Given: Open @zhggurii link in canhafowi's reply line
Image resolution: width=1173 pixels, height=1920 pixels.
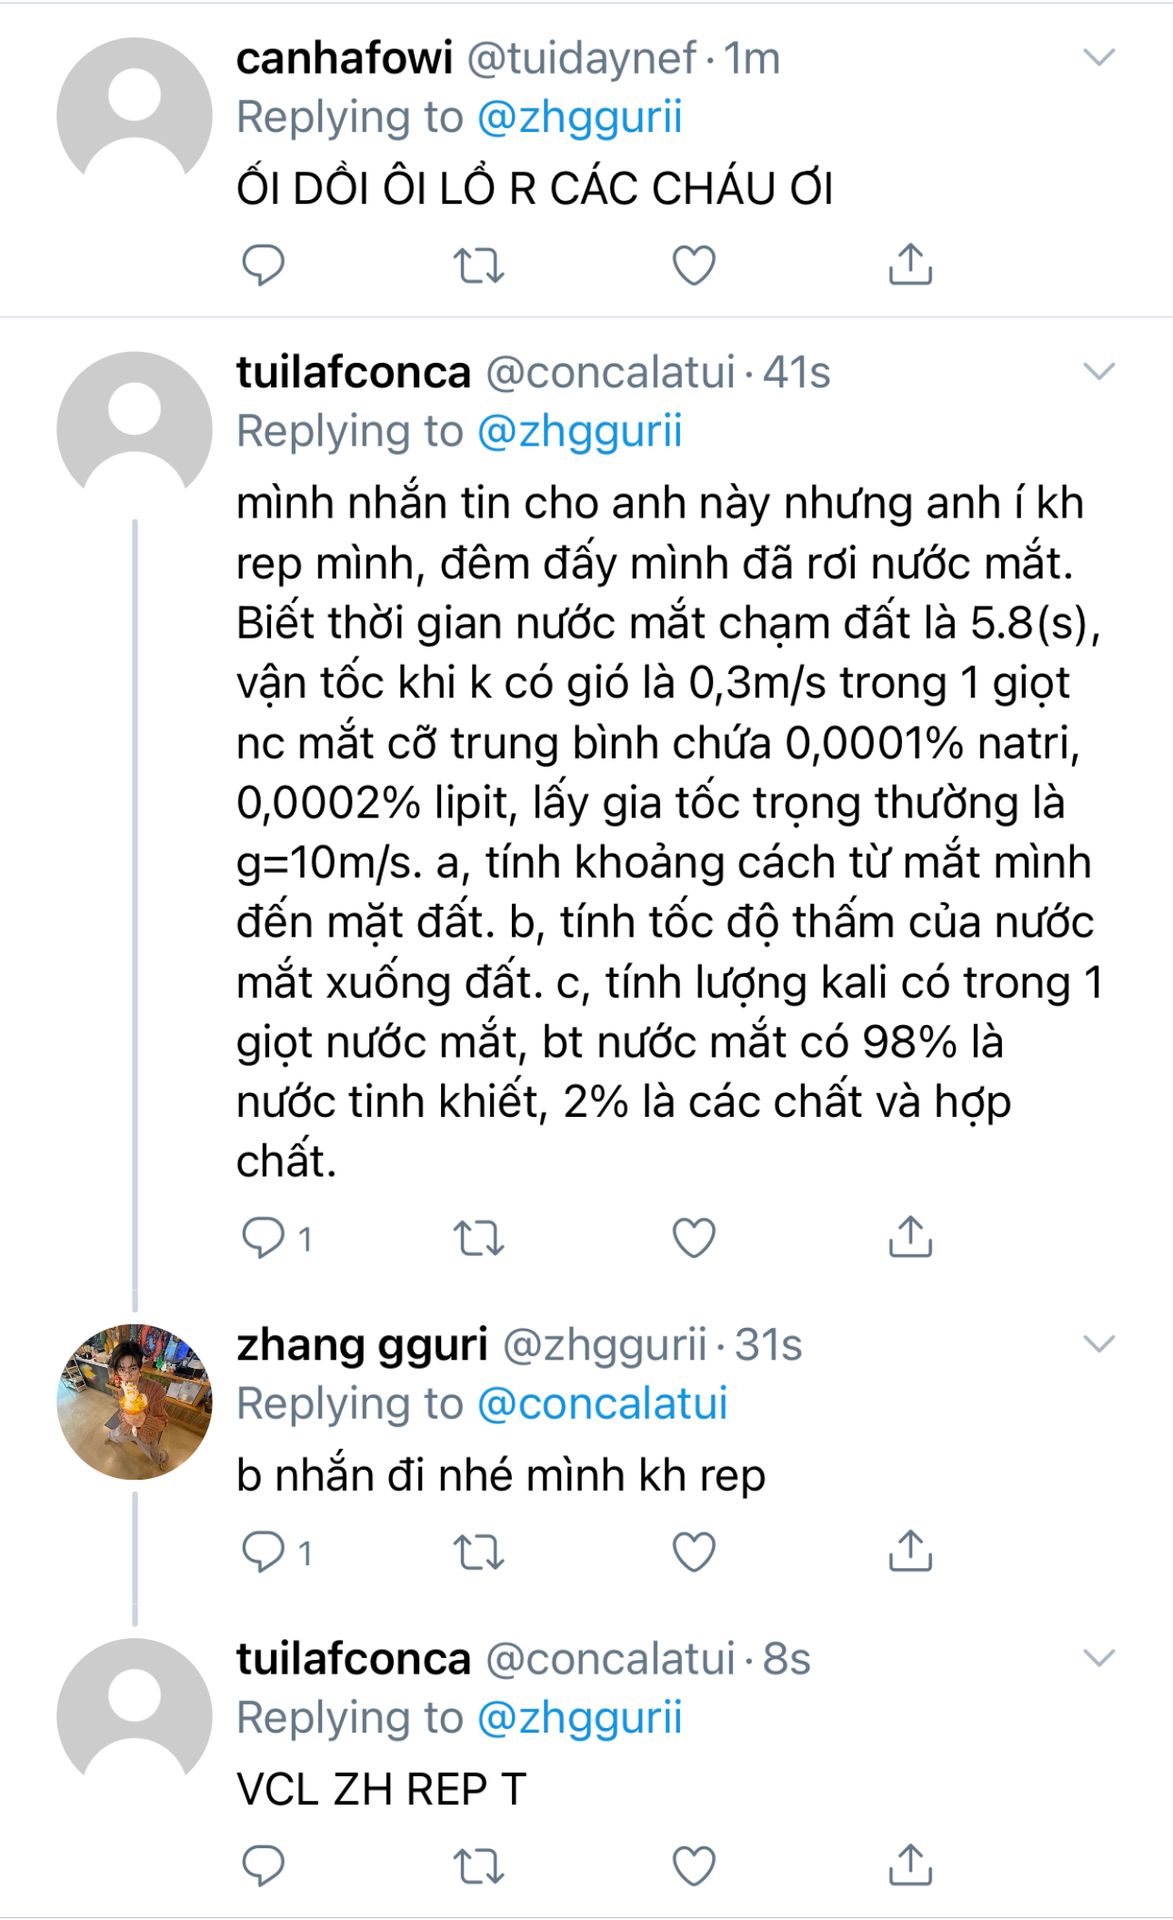Looking at the screenshot, I should coord(579,118).
